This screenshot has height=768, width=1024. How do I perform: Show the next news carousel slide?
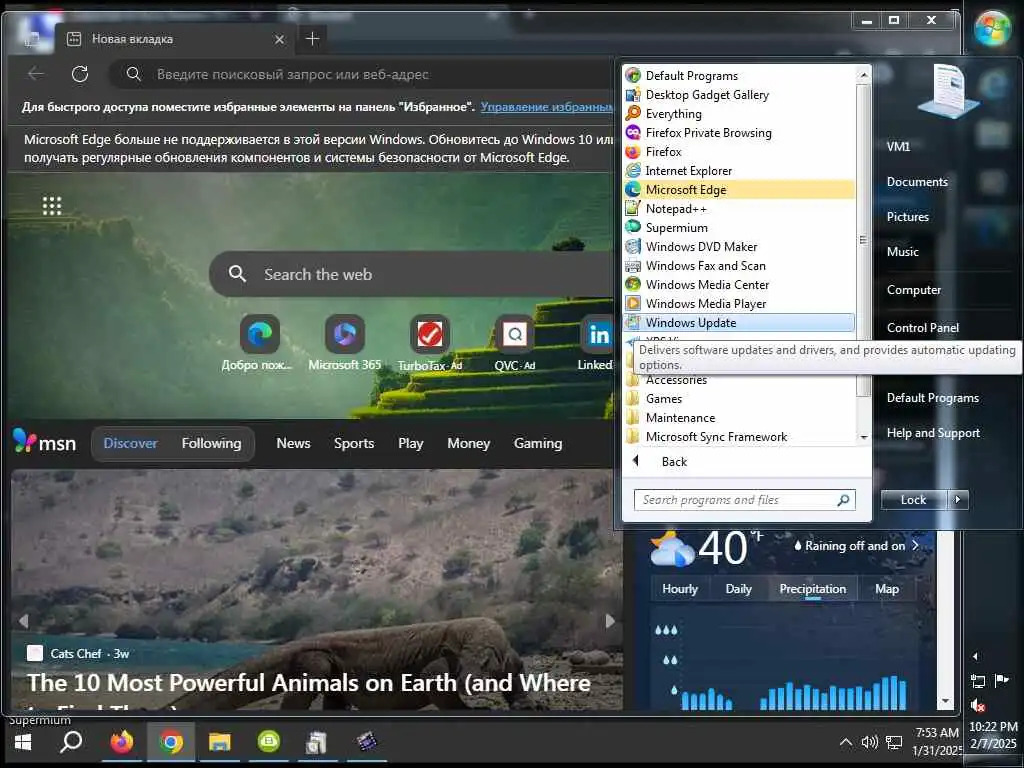pos(610,620)
